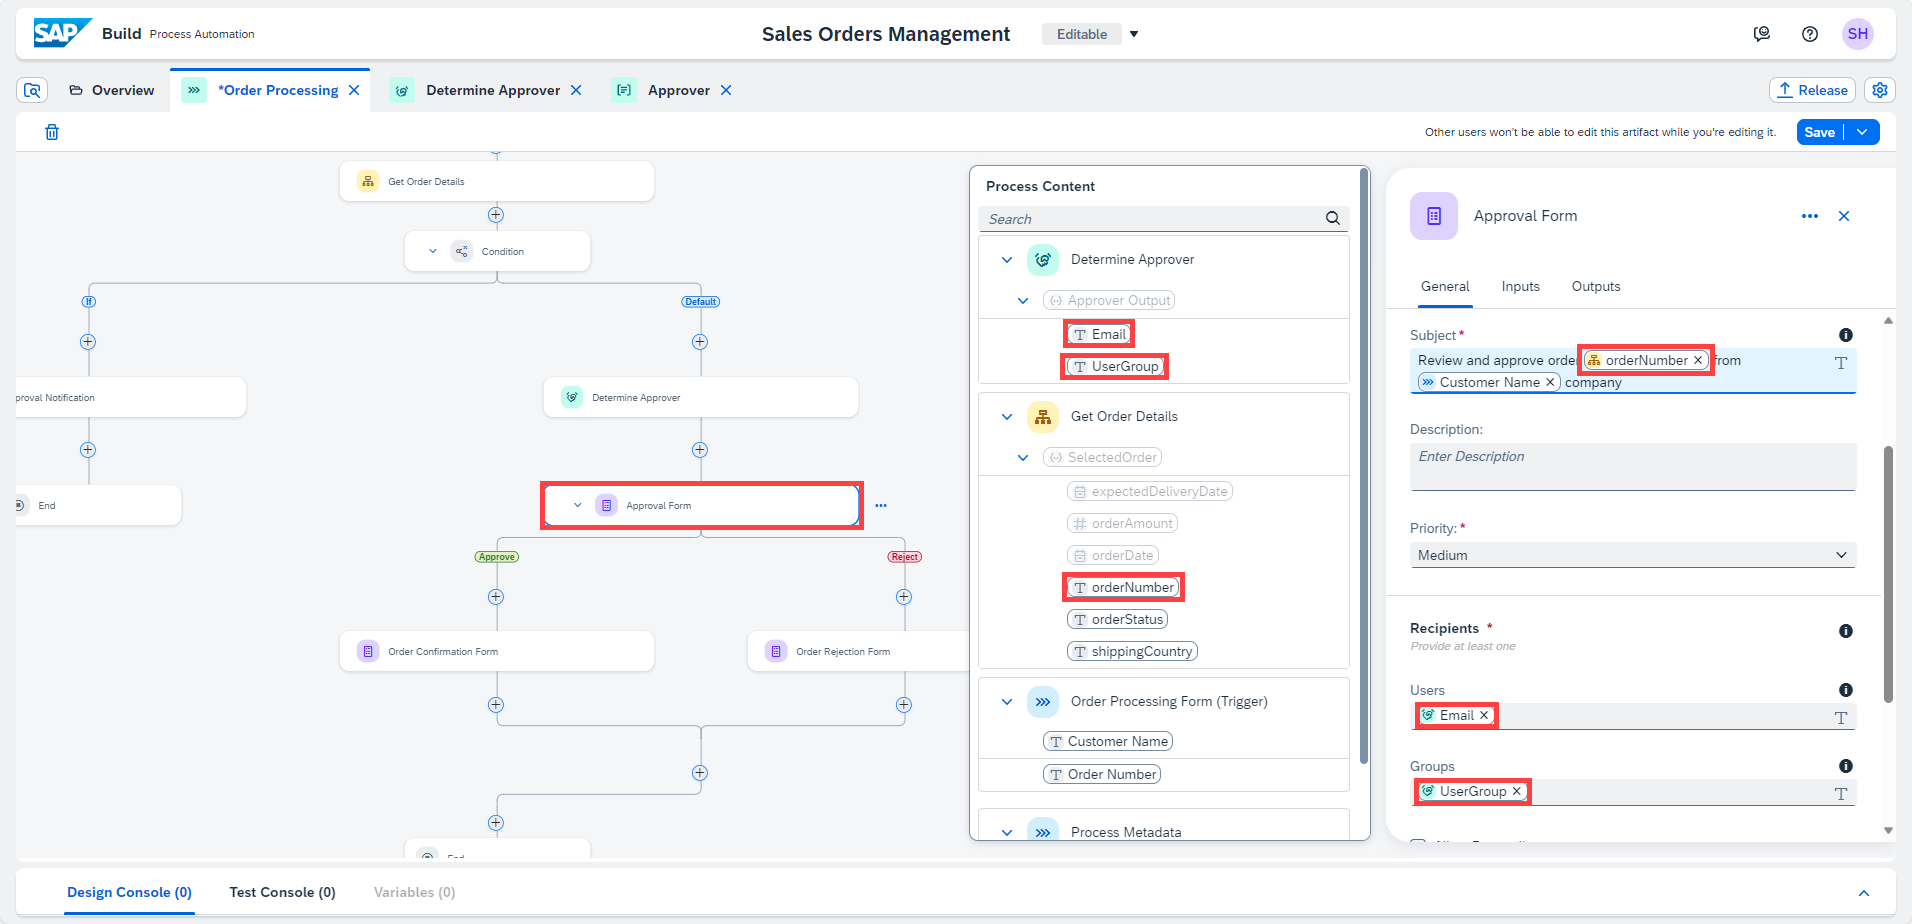Close the Approval Form side panel
Image resolution: width=1912 pixels, height=924 pixels.
pyautogui.click(x=1844, y=216)
